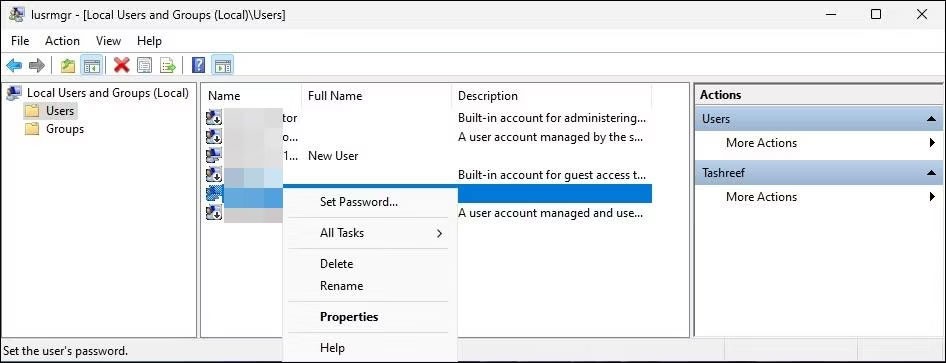Select Users node in the console tree
The height and width of the screenshot is (363, 946).
60,111
